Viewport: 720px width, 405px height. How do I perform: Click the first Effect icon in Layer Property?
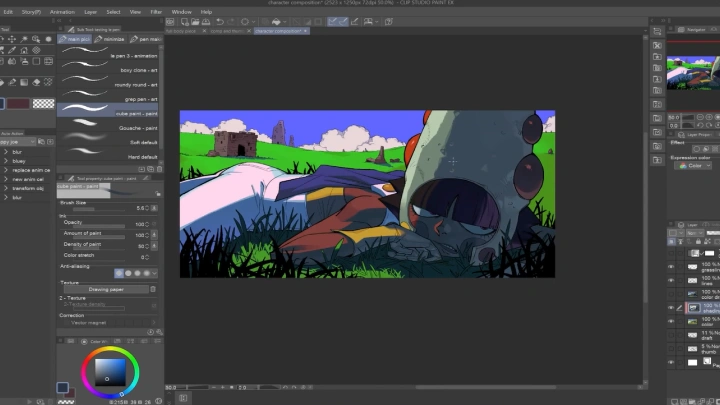point(697,149)
